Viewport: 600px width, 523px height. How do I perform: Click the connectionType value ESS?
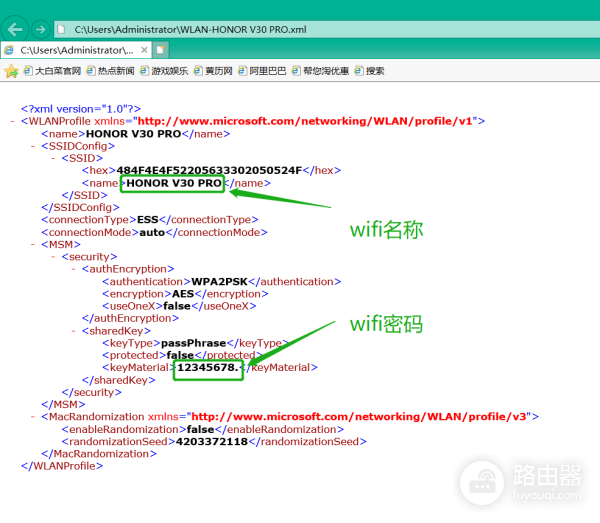(x=148, y=220)
